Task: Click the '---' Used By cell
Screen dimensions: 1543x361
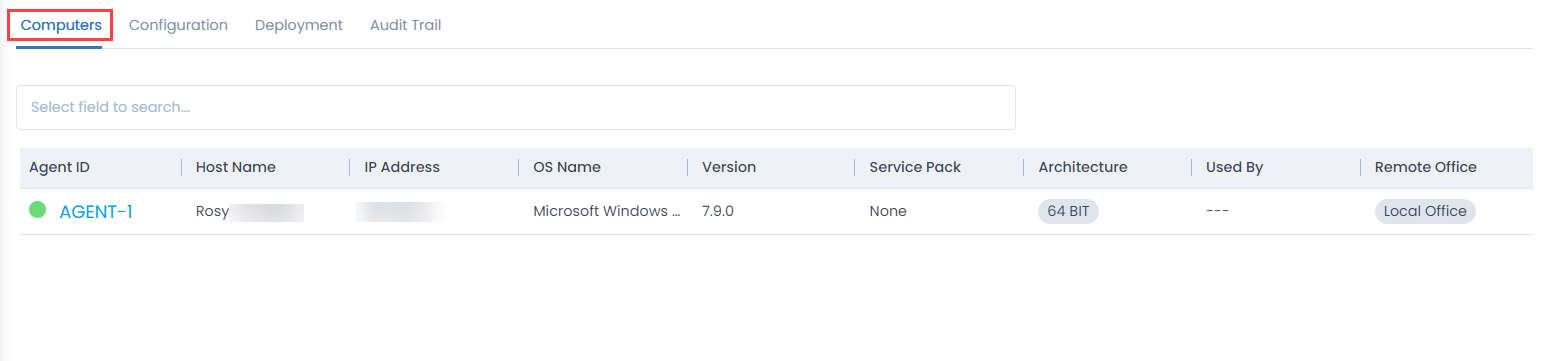Action: (x=1217, y=211)
